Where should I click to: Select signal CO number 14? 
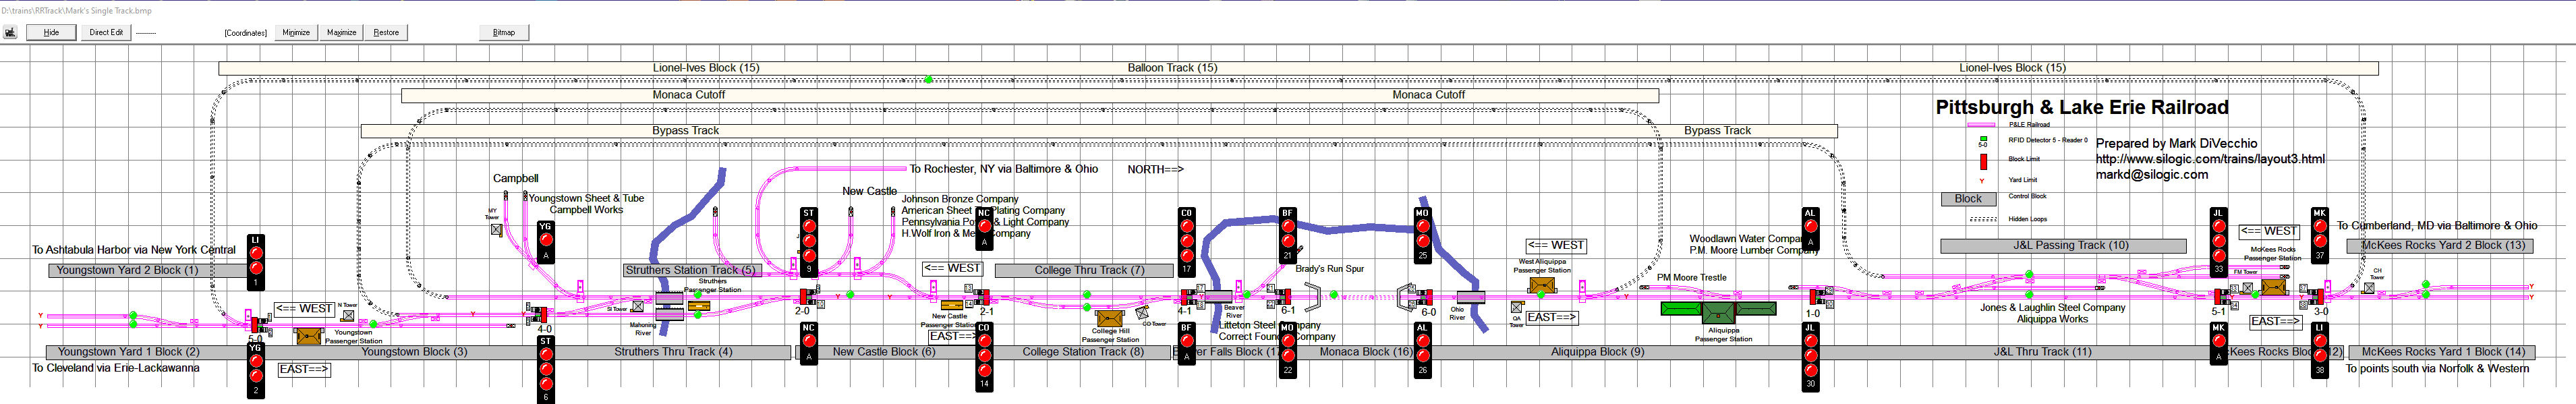(984, 356)
